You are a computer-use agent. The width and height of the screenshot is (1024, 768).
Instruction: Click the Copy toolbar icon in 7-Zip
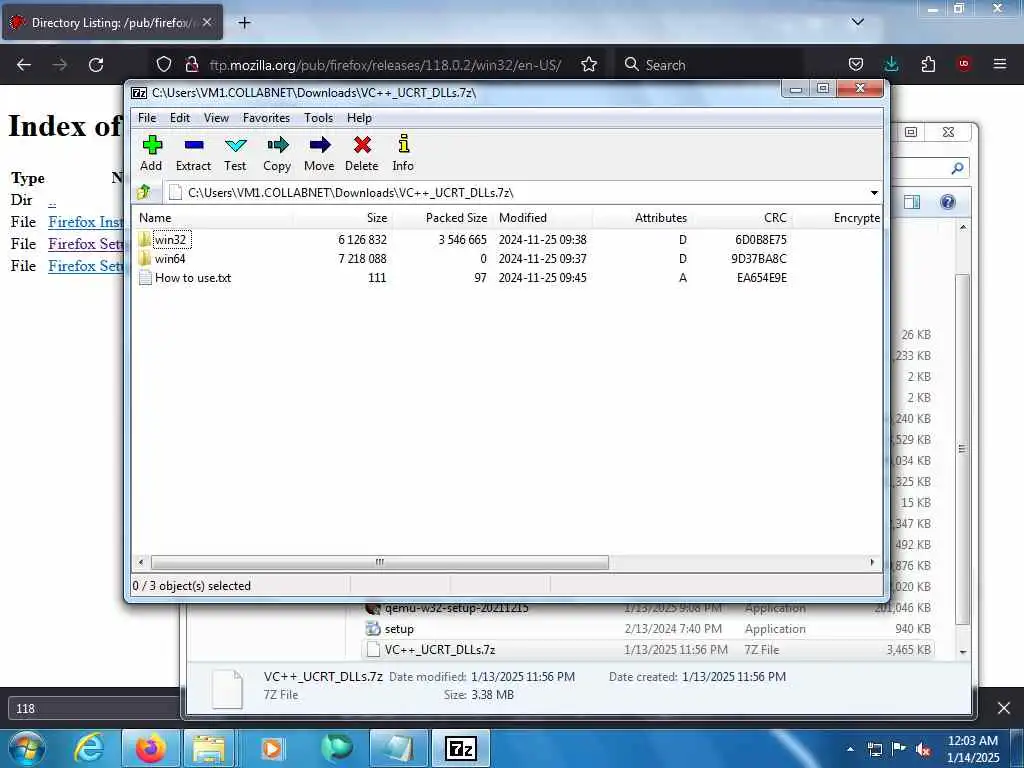(x=277, y=153)
